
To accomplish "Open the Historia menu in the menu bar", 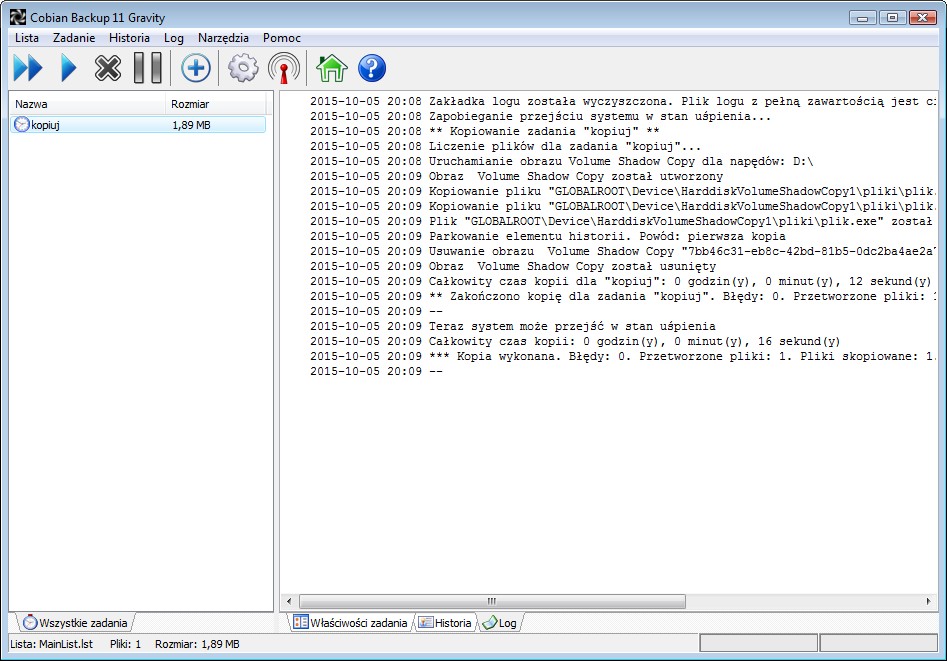I will [x=129, y=38].
